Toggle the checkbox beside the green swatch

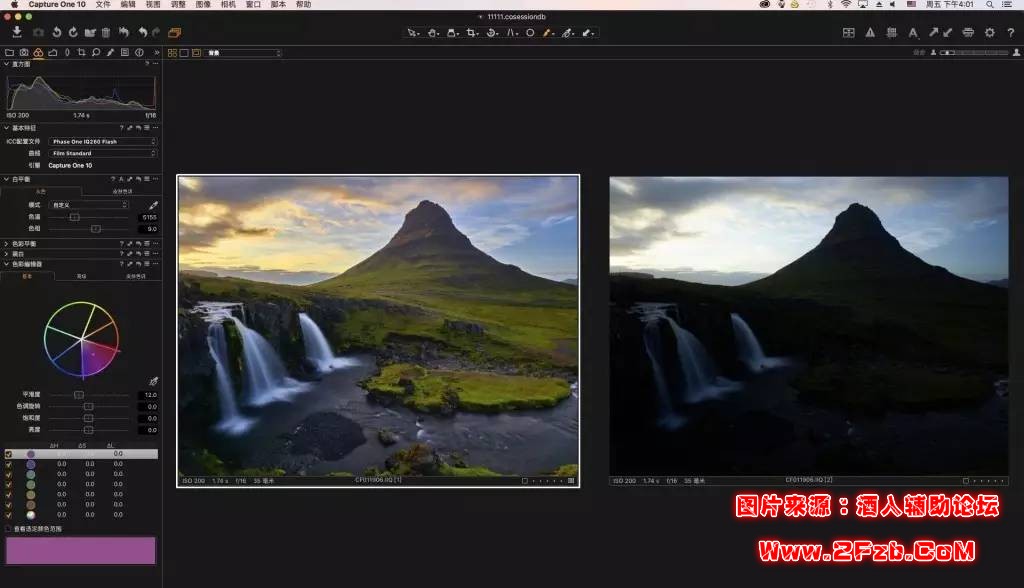[9, 484]
